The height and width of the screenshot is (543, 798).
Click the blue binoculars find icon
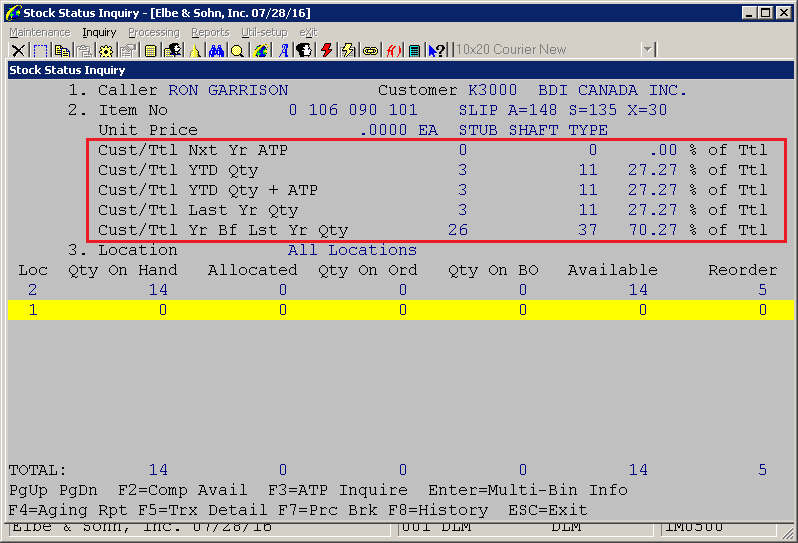click(x=216, y=50)
